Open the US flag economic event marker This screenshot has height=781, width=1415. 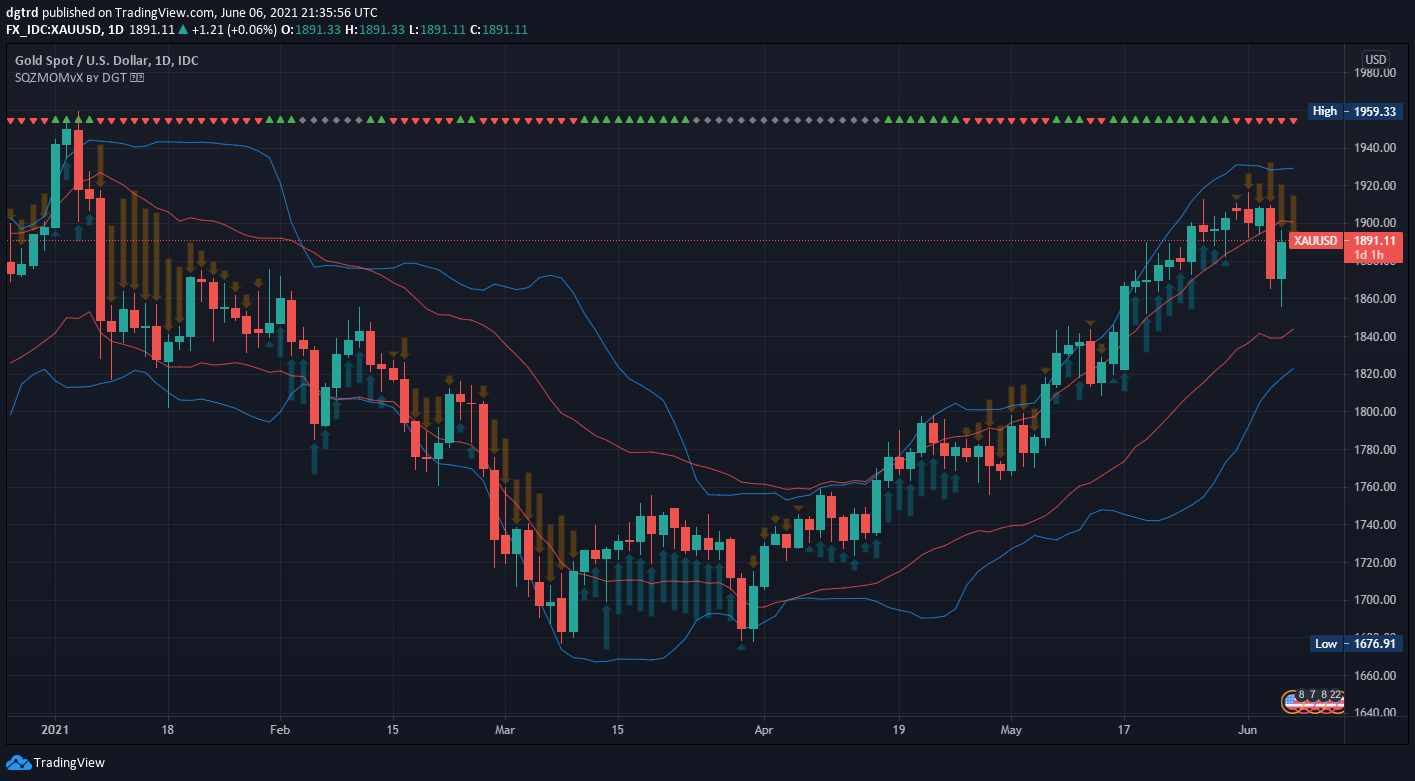point(1291,703)
